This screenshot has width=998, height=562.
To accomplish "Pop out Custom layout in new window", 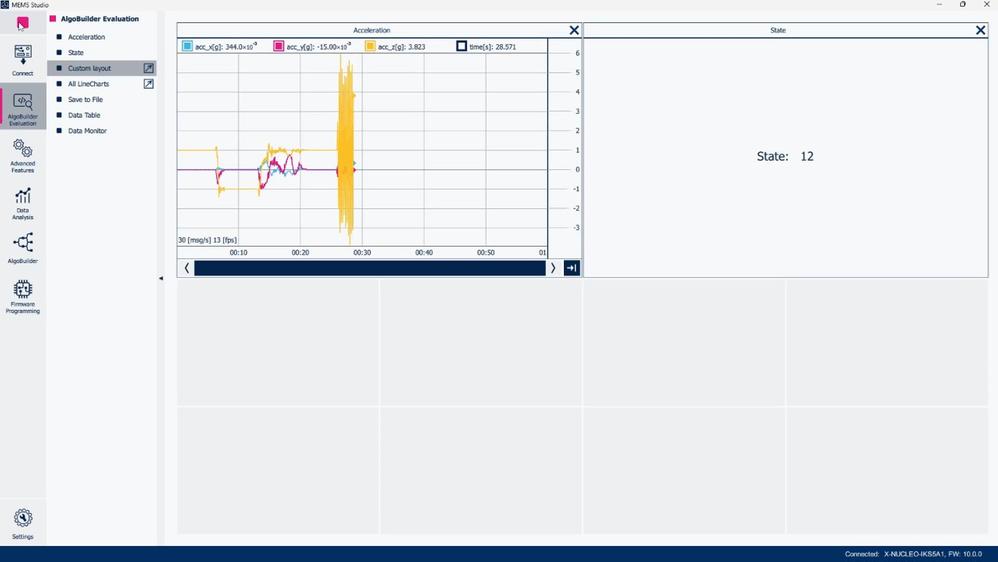I will [x=148, y=68].
